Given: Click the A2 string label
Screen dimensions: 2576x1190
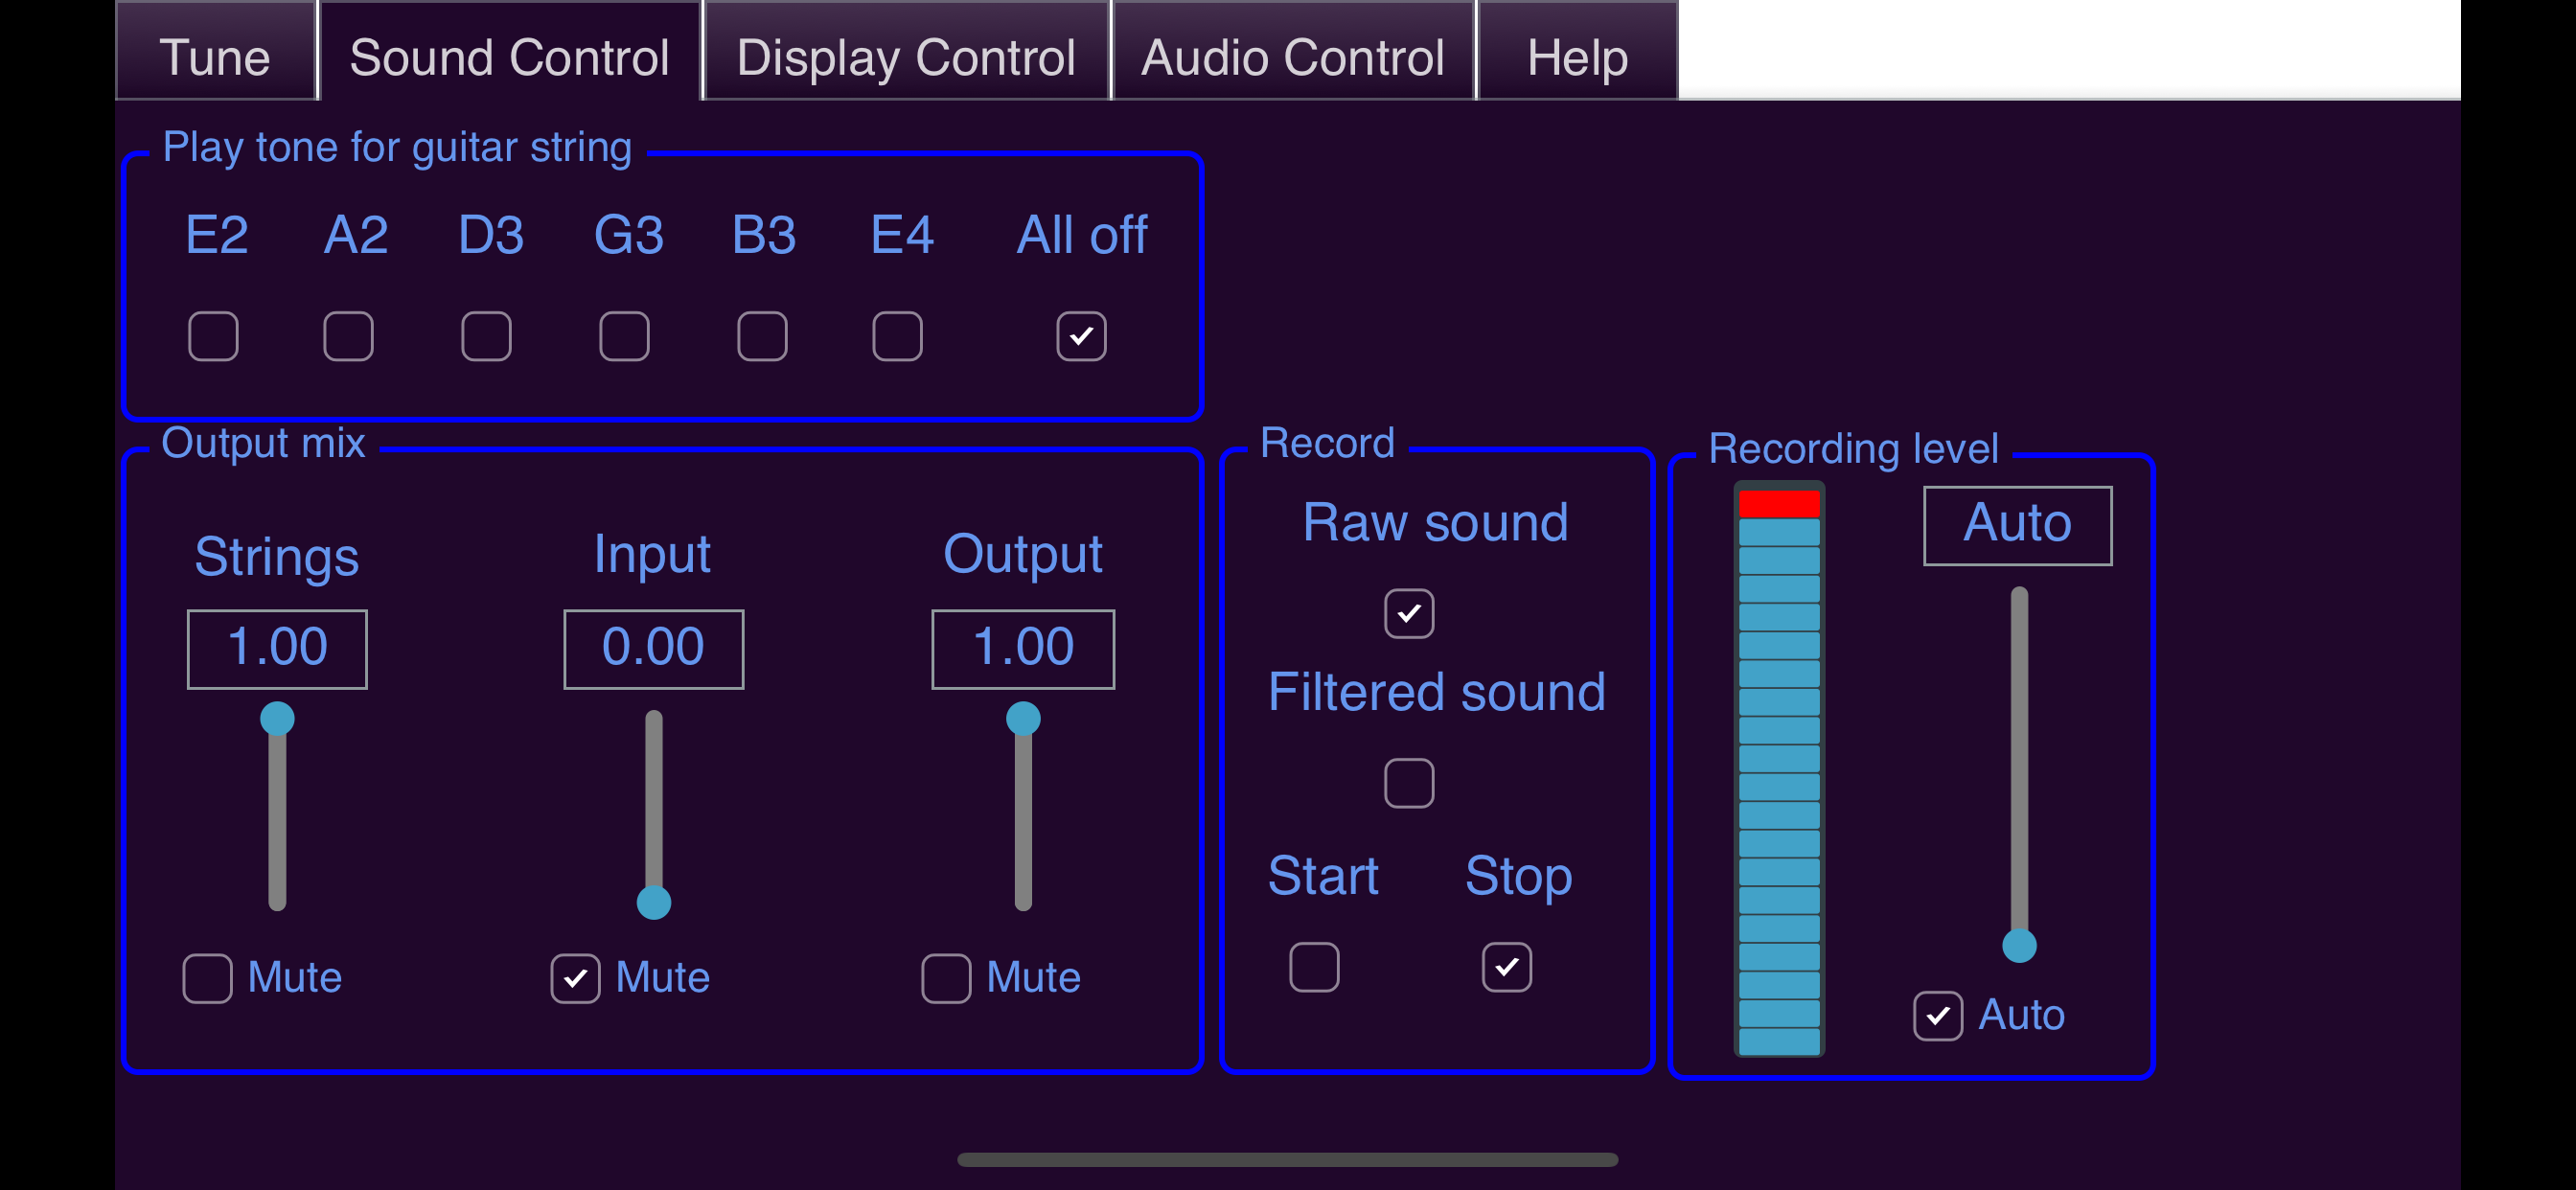Looking at the screenshot, I should tap(355, 236).
